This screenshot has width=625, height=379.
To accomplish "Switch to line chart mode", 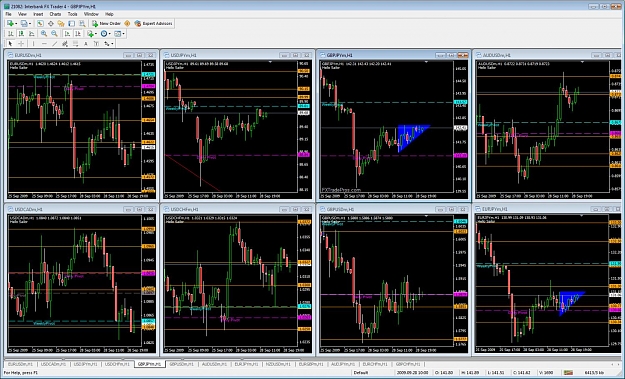I will point(31,33).
